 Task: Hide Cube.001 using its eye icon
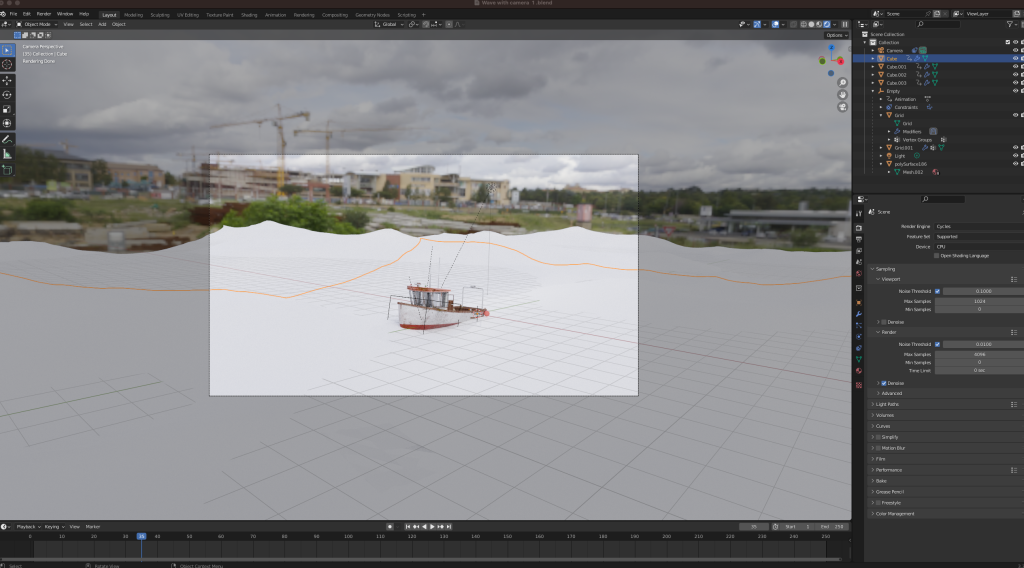pyautogui.click(x=1015, y=67)
